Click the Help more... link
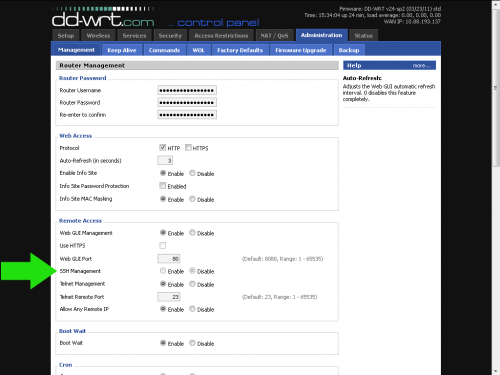The width and height of the screenshot is (500, 375). (421, 66)
